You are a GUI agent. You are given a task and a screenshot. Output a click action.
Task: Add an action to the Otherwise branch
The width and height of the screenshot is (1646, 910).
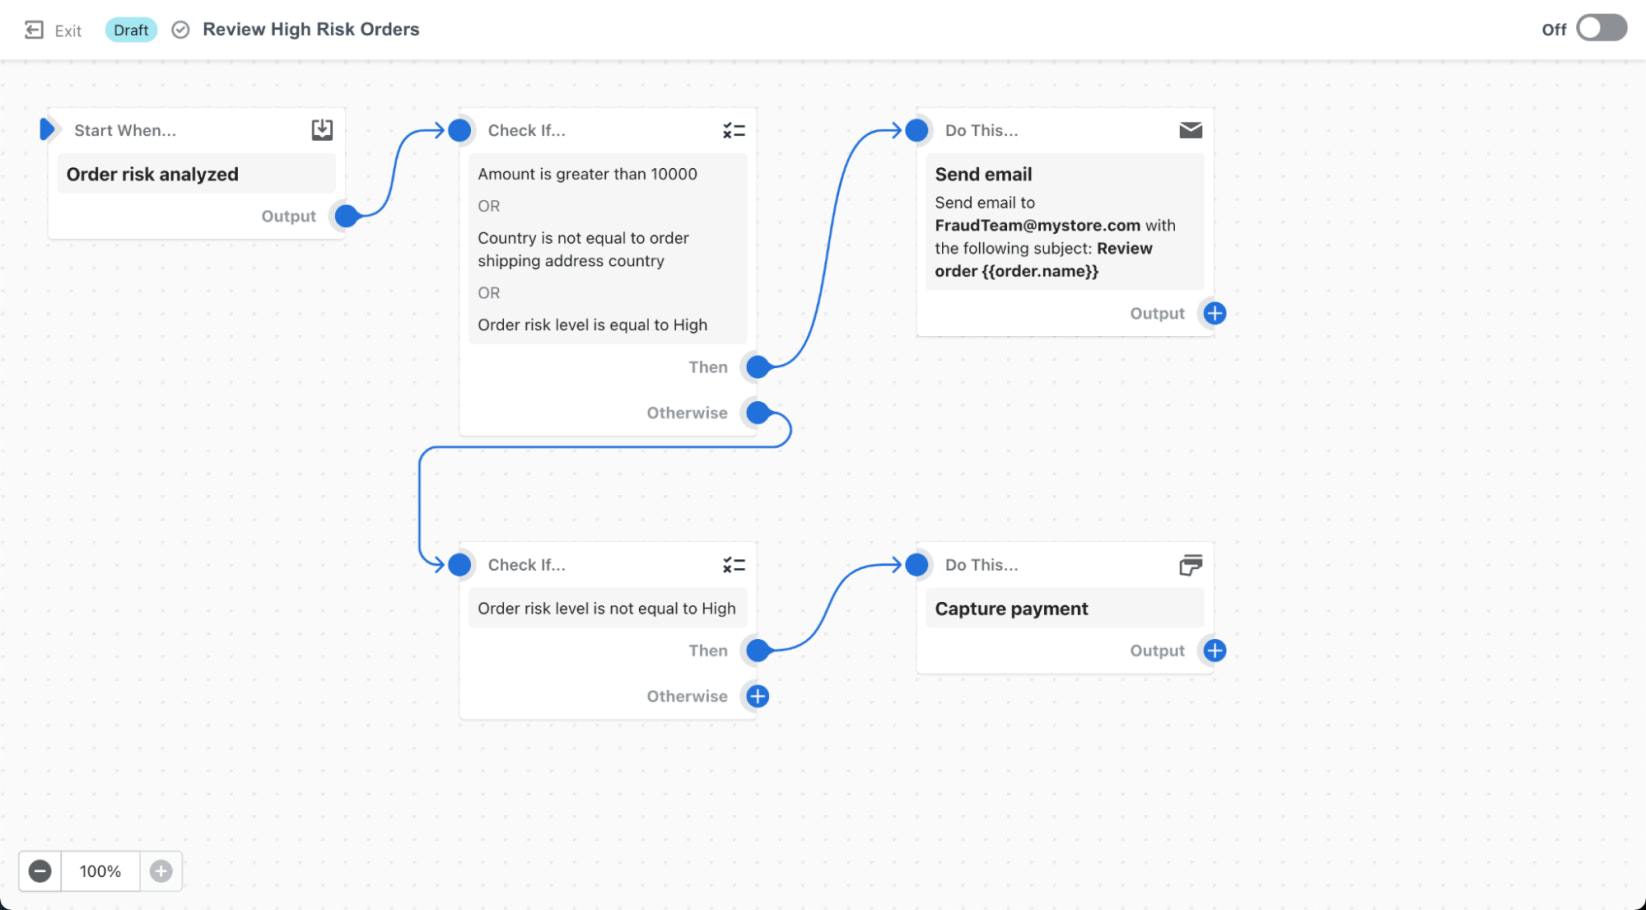tap(757, 696)
